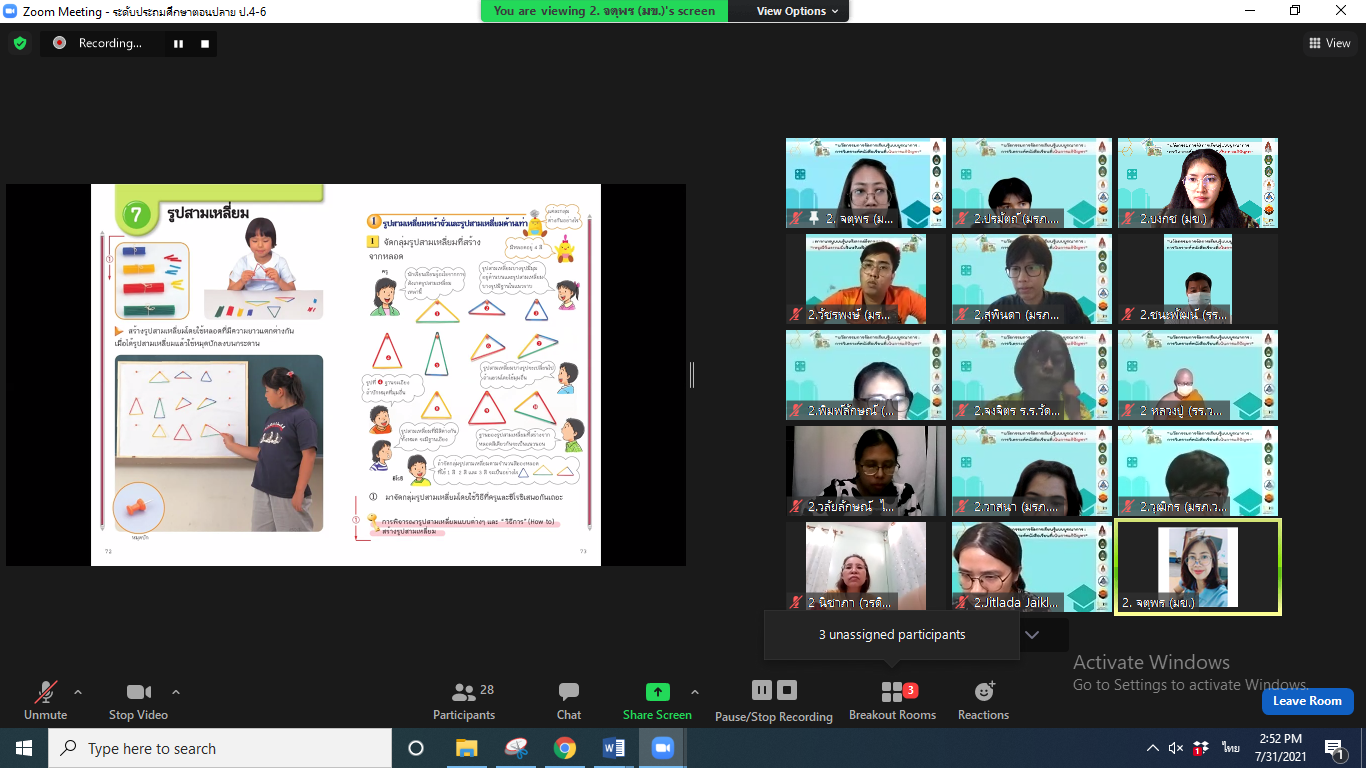Open the Chat panel
Image resolution: width=1366 pixels, height=768 pixels.
coord(569,701)
